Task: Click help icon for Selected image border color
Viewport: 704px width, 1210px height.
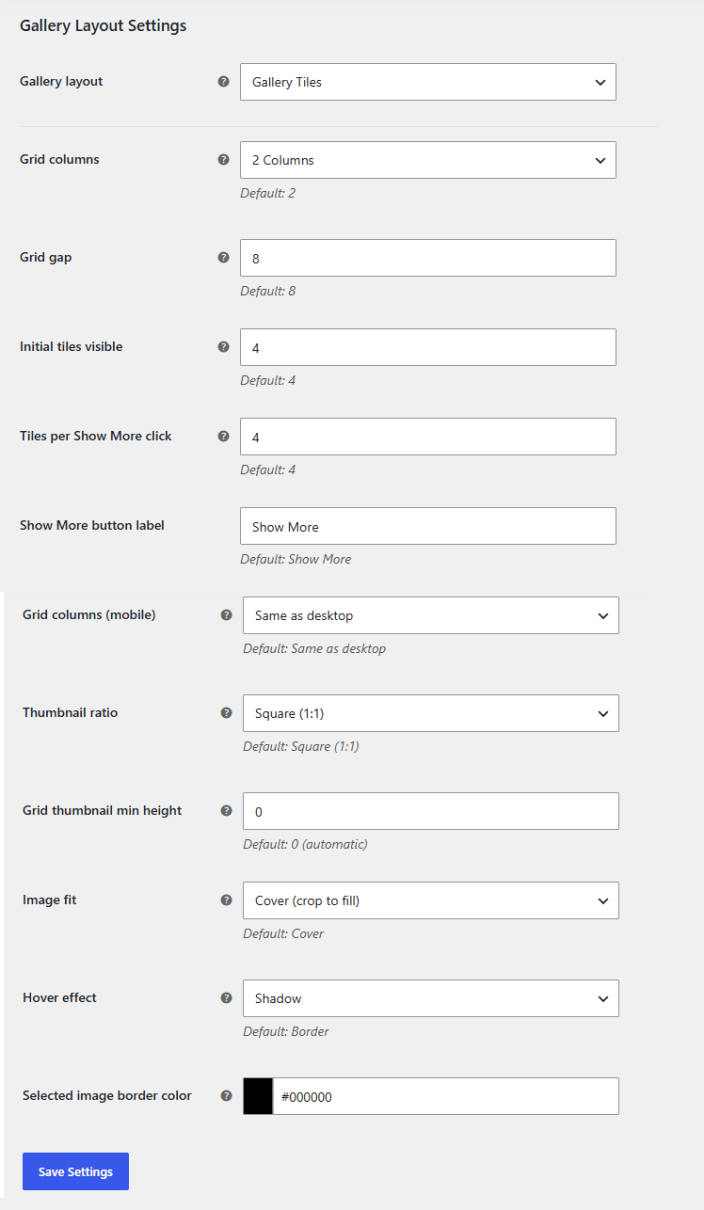Action: [226, 1096]
